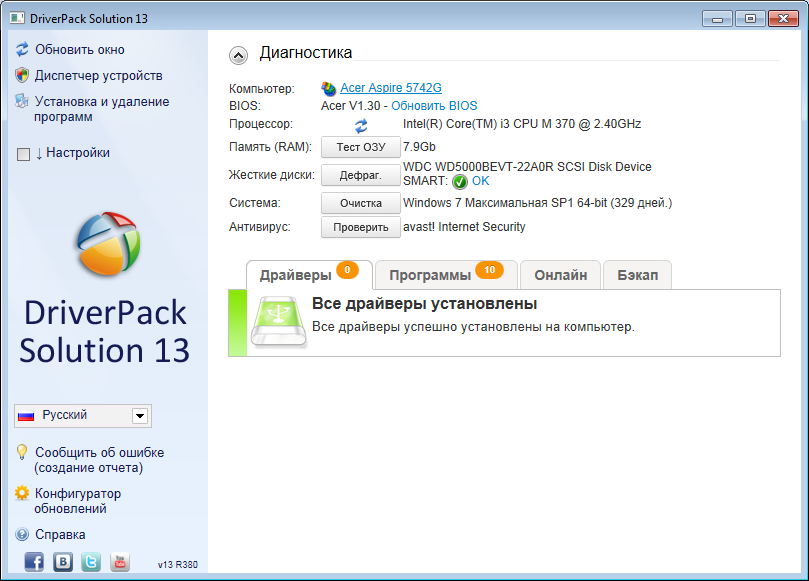Open the Facebook social icon
Viewport: 809px width, 581px height.
34,561
